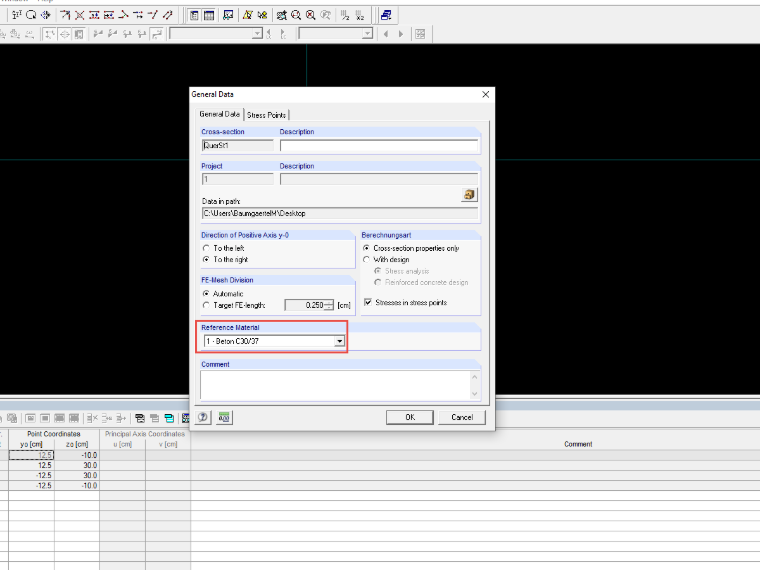Click the Comment box scroll down arrow
This screenshot has width=760, height=570.
475,394
